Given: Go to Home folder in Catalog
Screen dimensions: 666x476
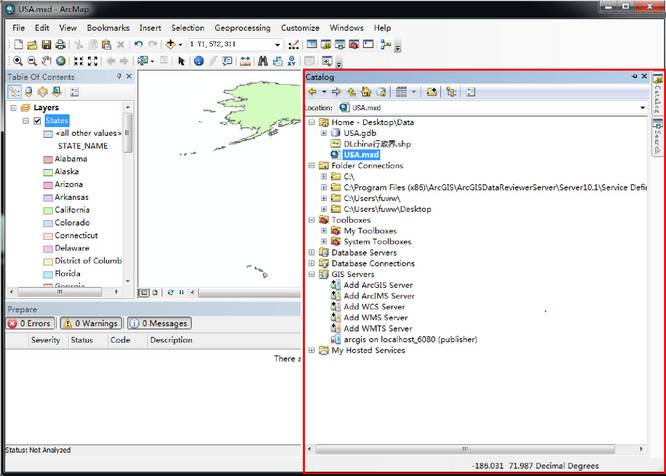Looking at the screenshot, I should click(366, 92).
